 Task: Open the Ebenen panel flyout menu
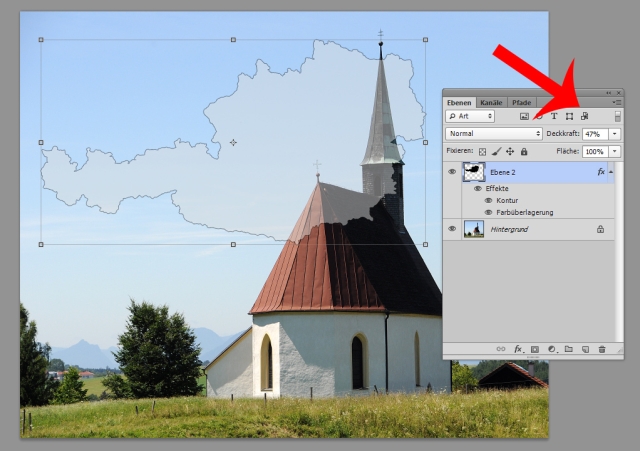click(617, 102)
